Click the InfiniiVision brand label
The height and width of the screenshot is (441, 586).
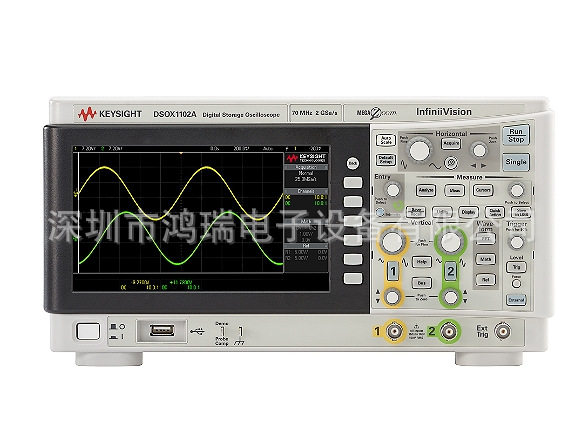(444, 112)
